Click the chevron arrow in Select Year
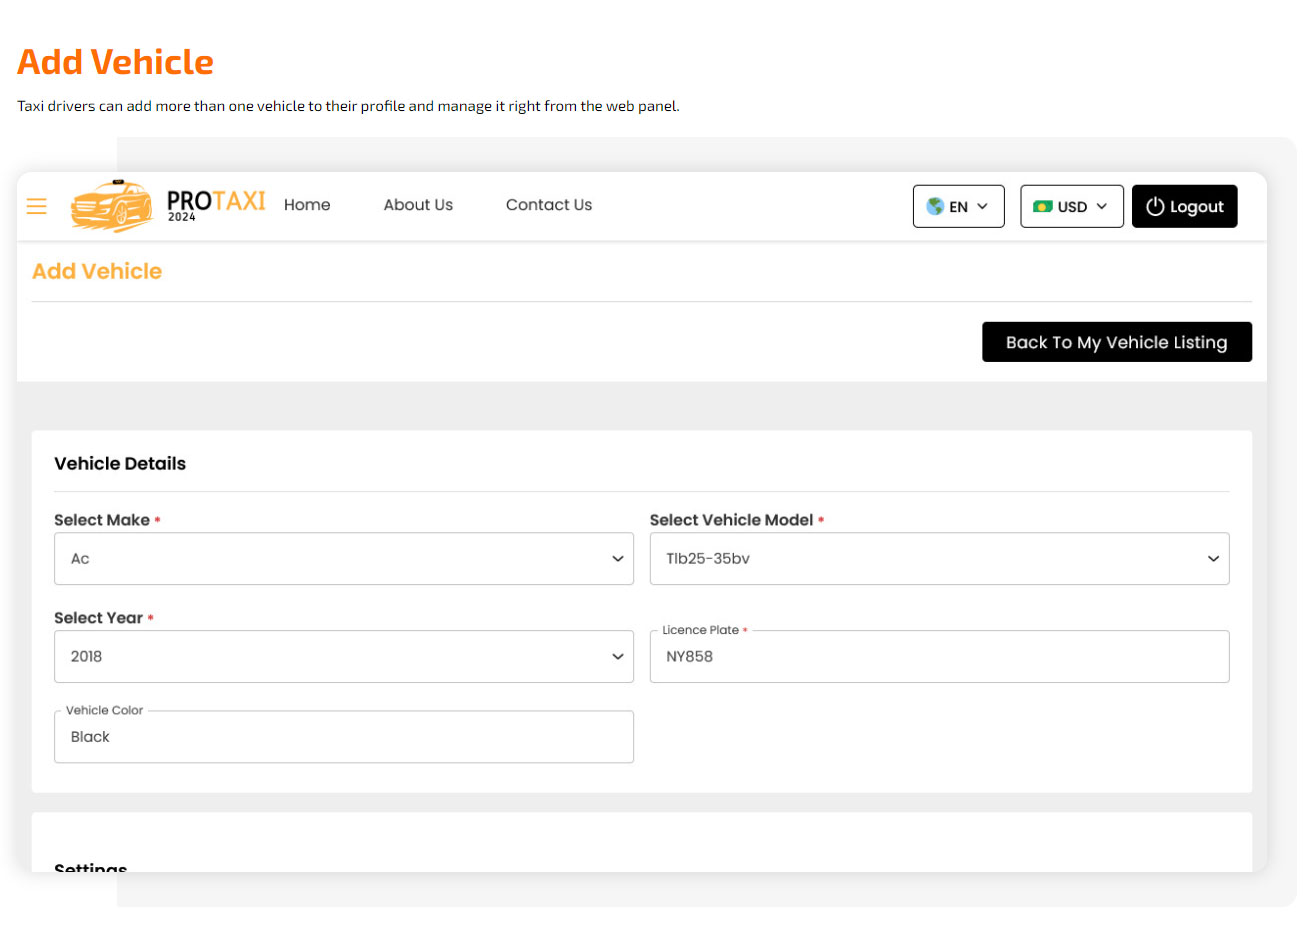 tap(617, 657)
